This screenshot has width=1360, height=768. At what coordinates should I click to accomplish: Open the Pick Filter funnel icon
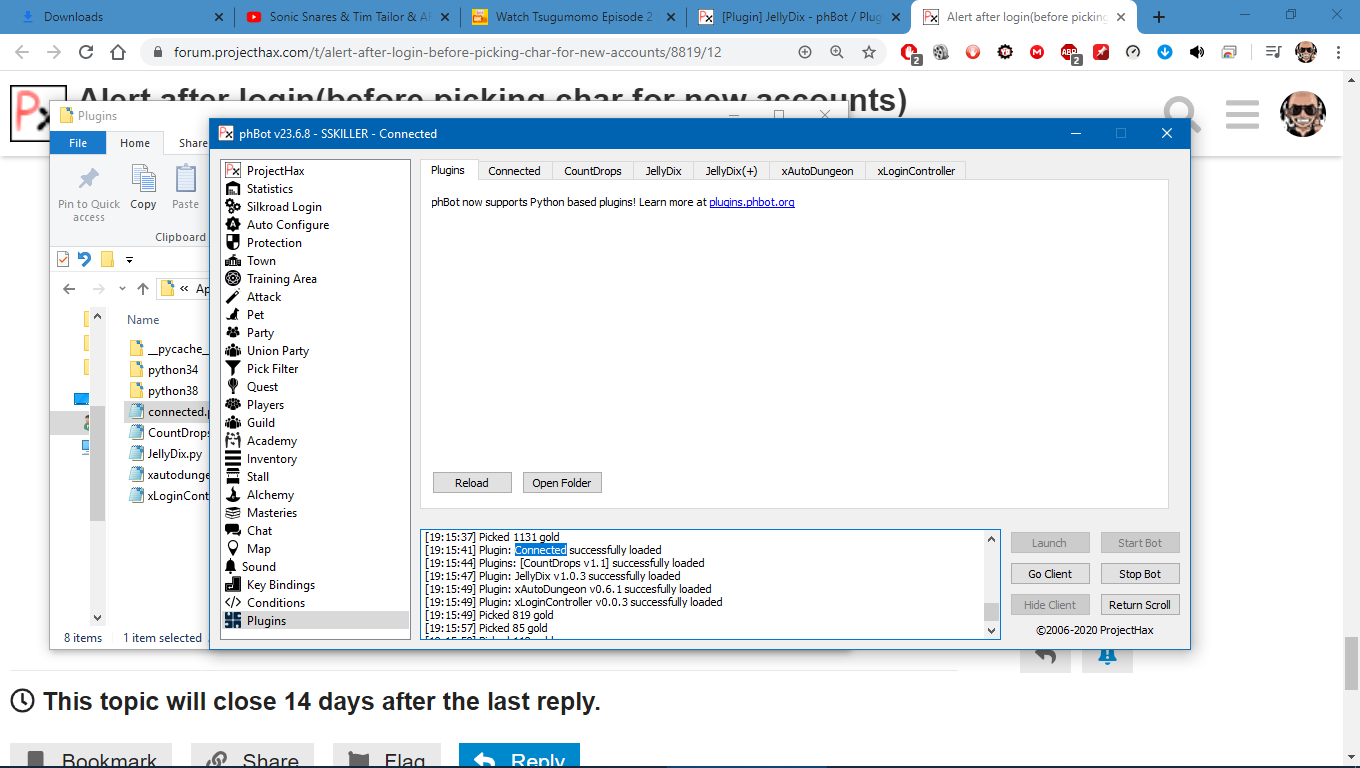(x=233, y=369)
